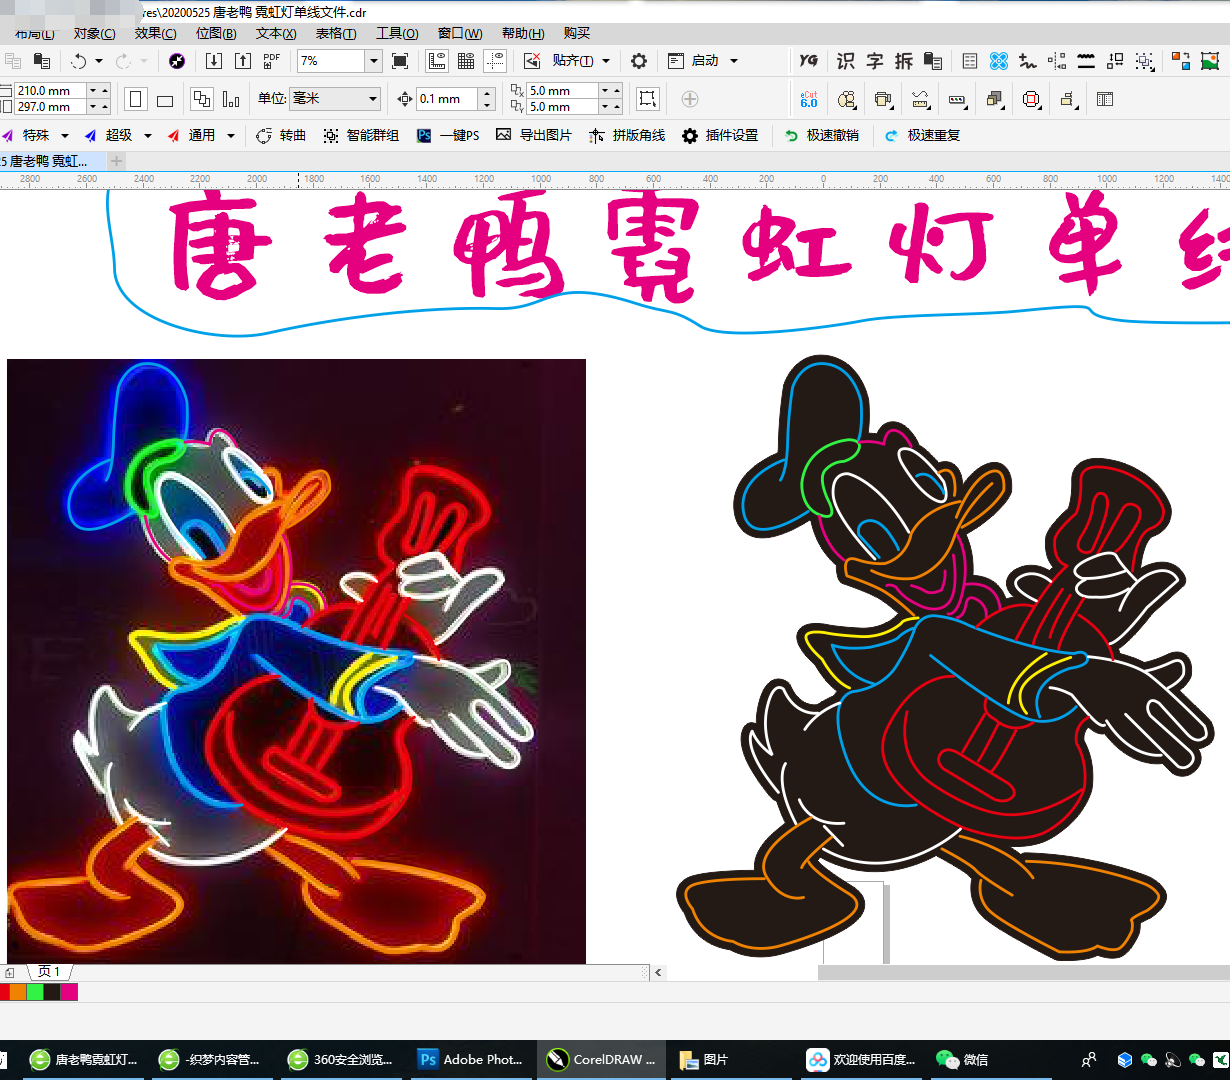
Task: Click the YG plugin icon
Action: pyautogui.click(x=808, y=61)
